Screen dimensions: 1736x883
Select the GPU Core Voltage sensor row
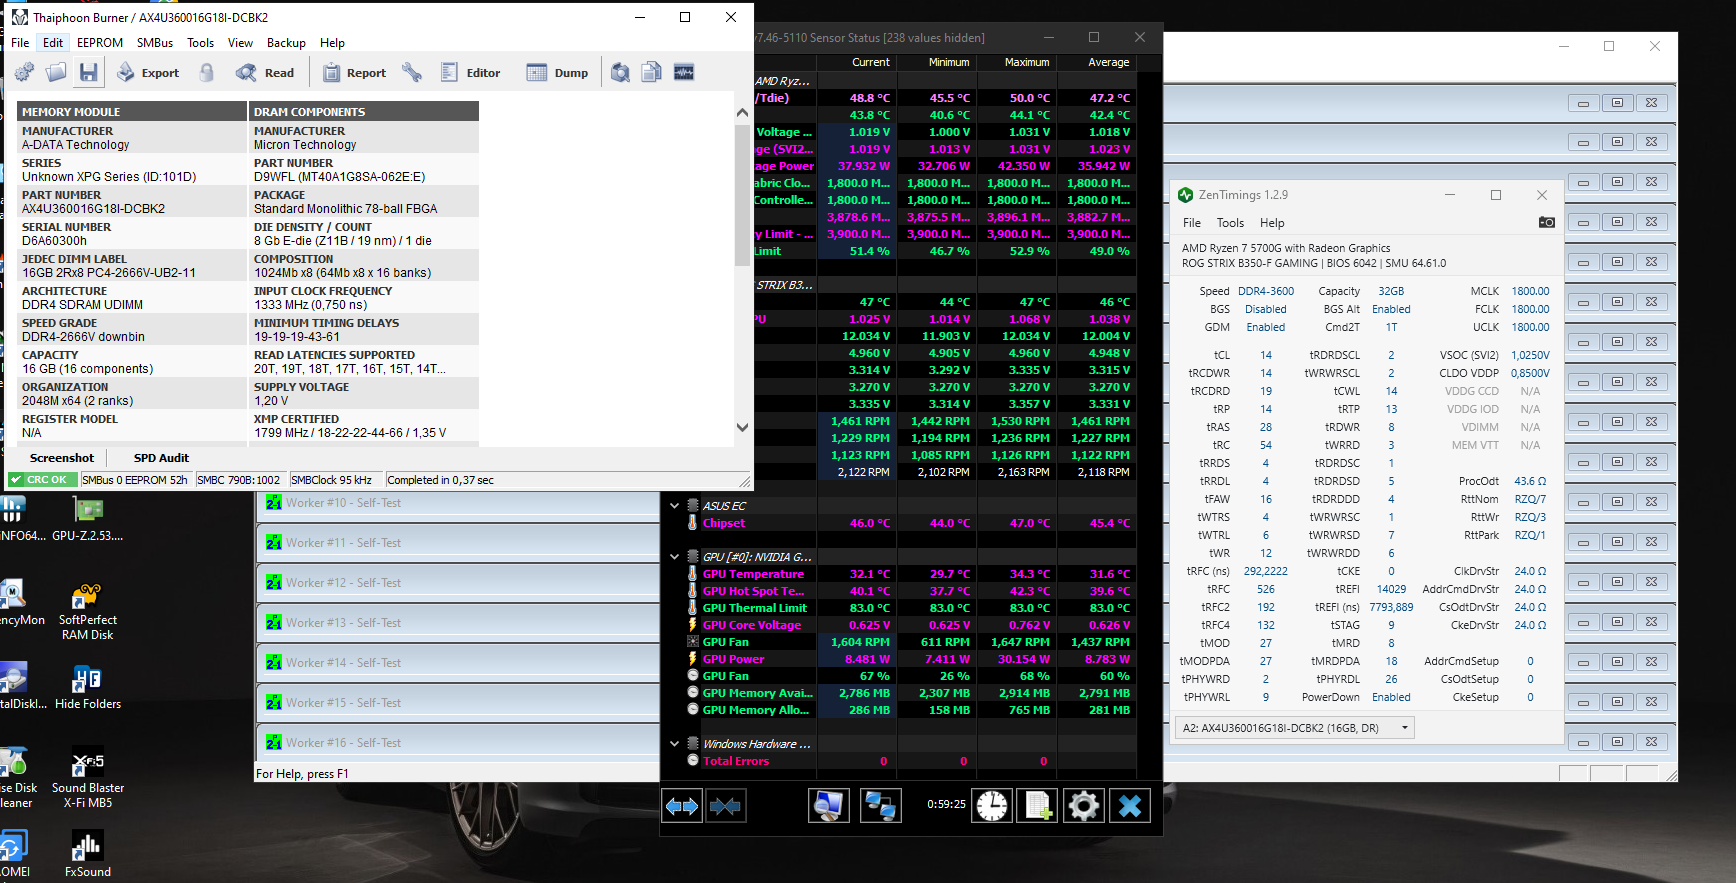click(909, 625)
